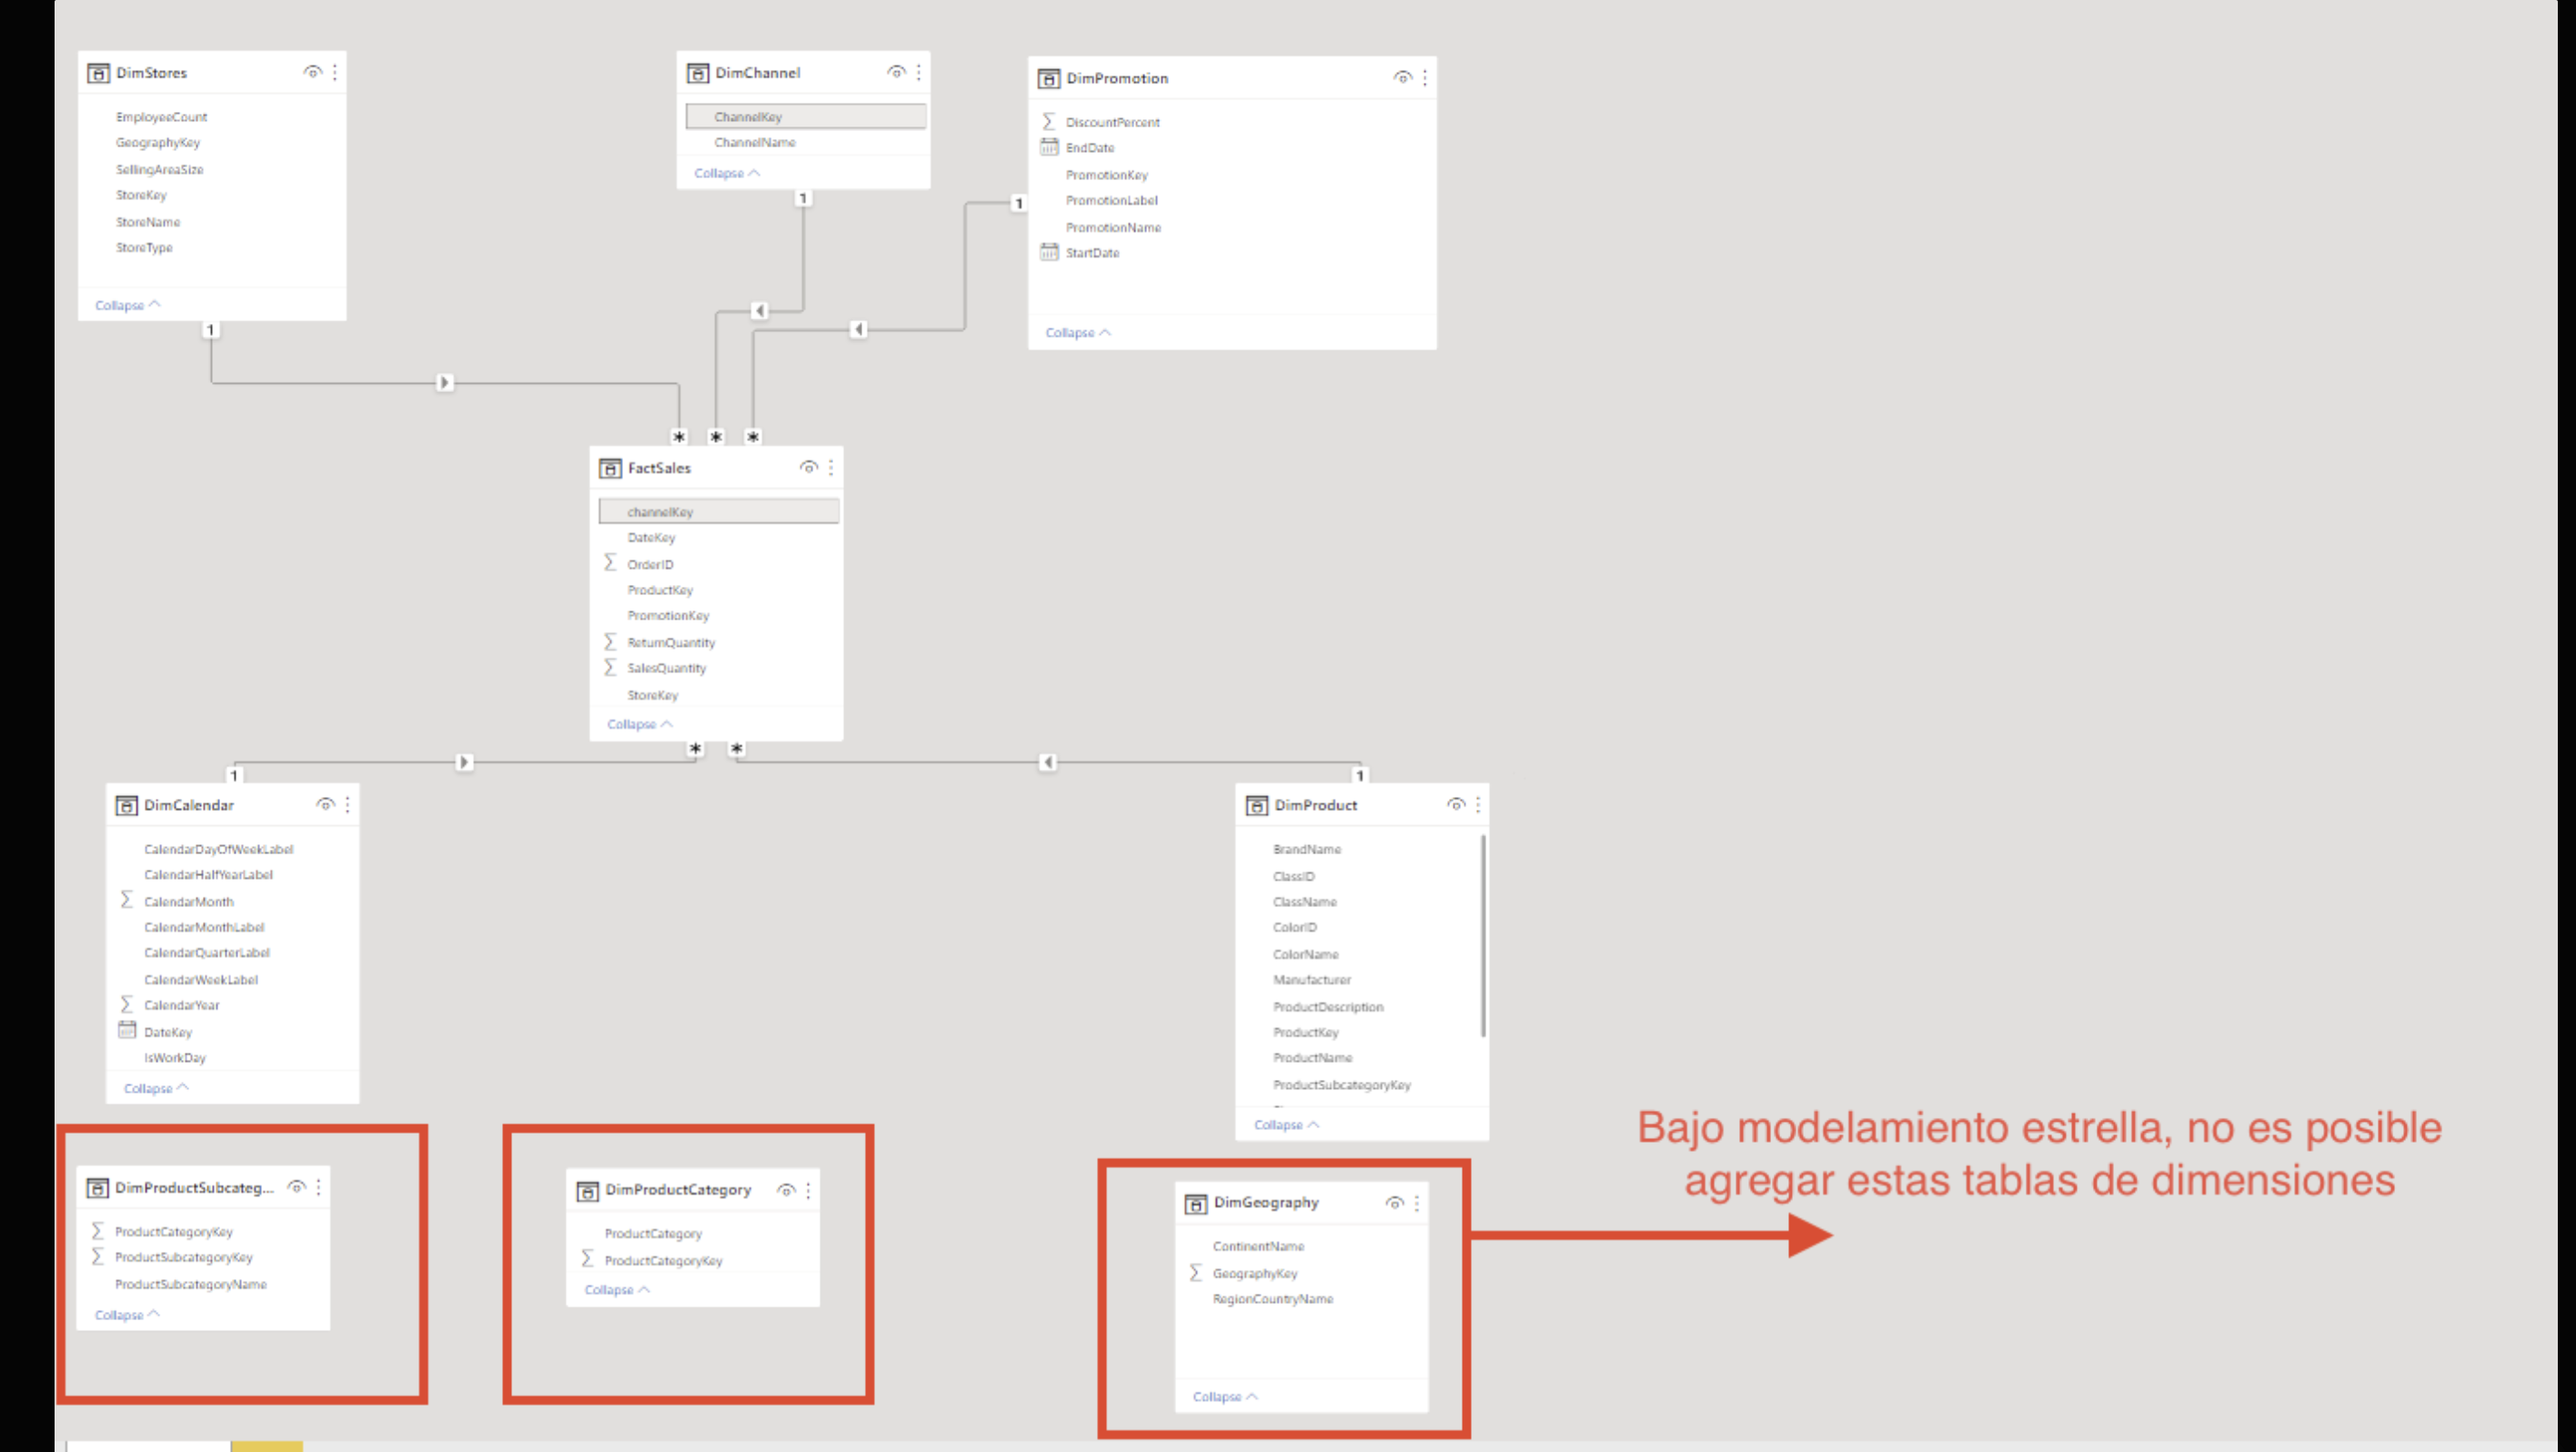Click the table icon on the FactSales header
Viewport: 2576px width, 1452px height.
[610, 468]
